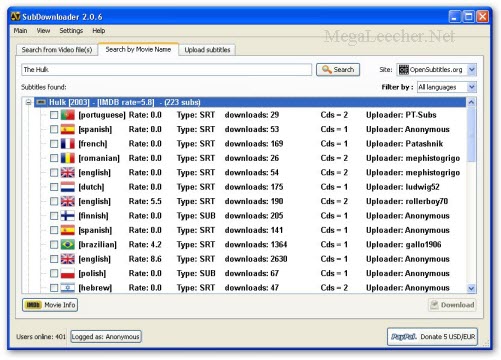Open the Filter by language dropdown
Image resolution: width=501 pixels, height=360 pixels.
[x=471, y=87]
